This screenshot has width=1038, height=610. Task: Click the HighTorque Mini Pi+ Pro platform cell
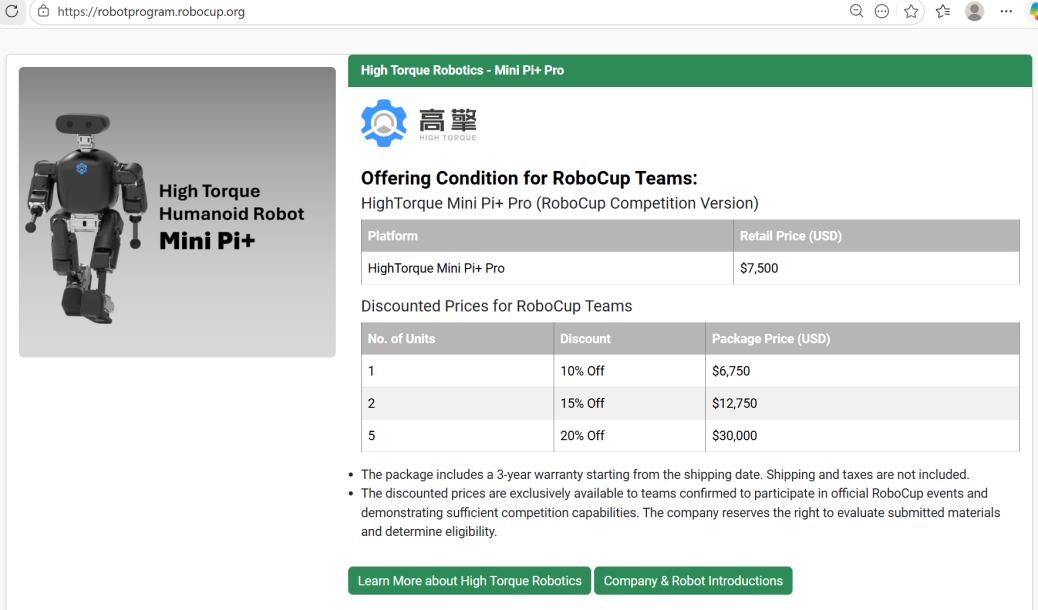(x=436, y=269)
